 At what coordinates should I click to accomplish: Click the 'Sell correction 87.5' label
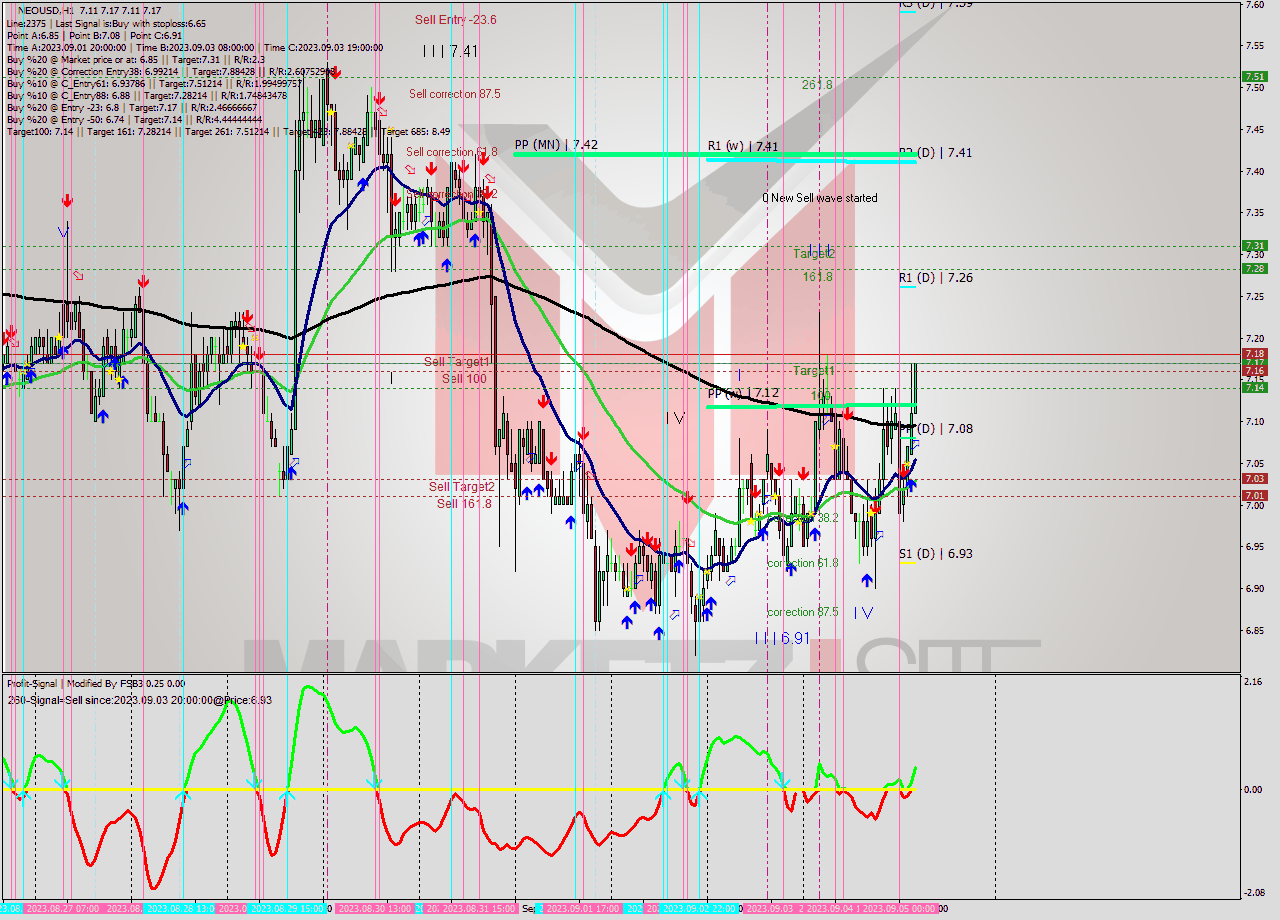click(455, 94)
